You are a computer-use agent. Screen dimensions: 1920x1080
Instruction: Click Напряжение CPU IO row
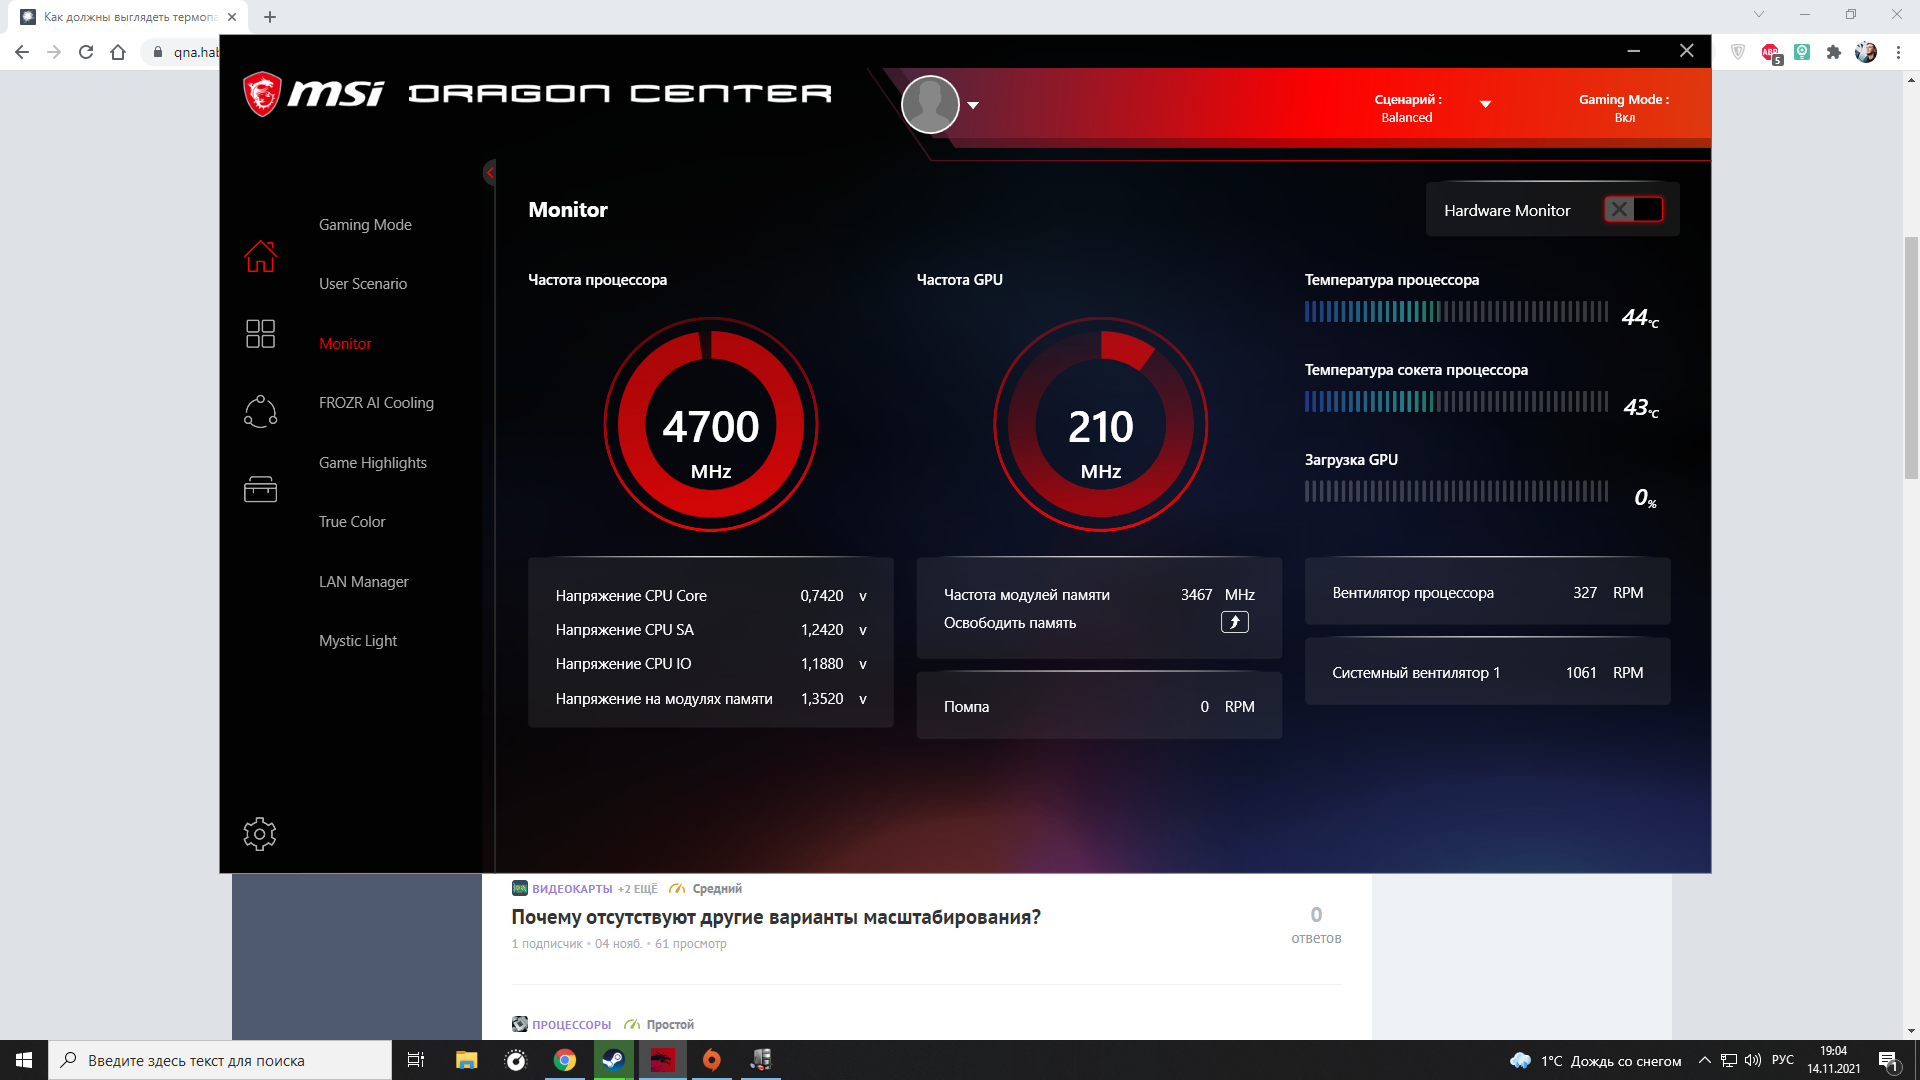tap(711, 664)
